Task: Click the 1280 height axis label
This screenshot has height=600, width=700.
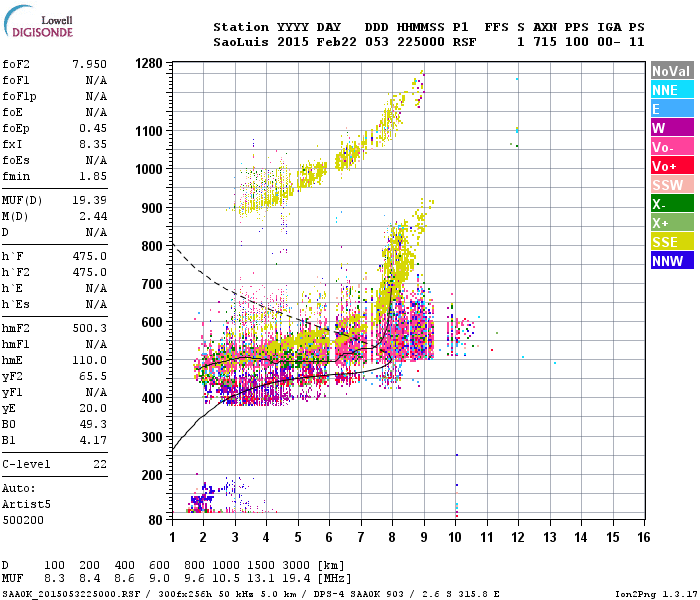Action: coord(149,63)
